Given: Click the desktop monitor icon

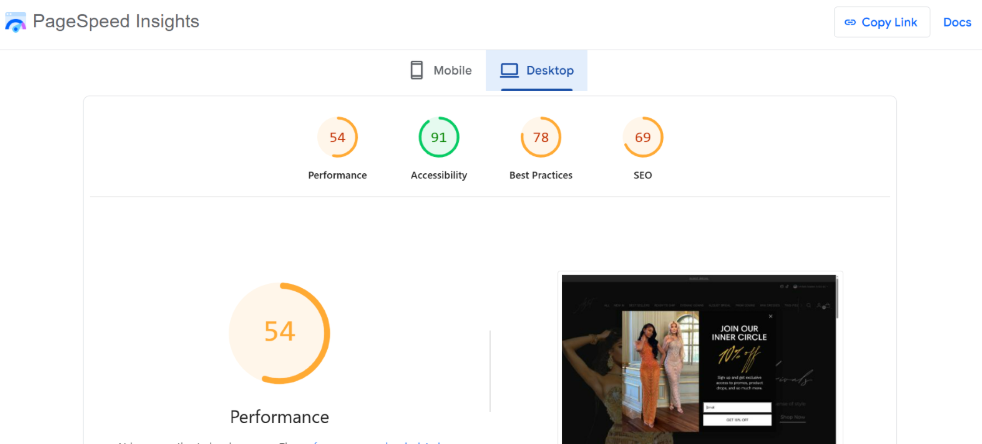Looking at the screenshot, I should tap(509, 70).
